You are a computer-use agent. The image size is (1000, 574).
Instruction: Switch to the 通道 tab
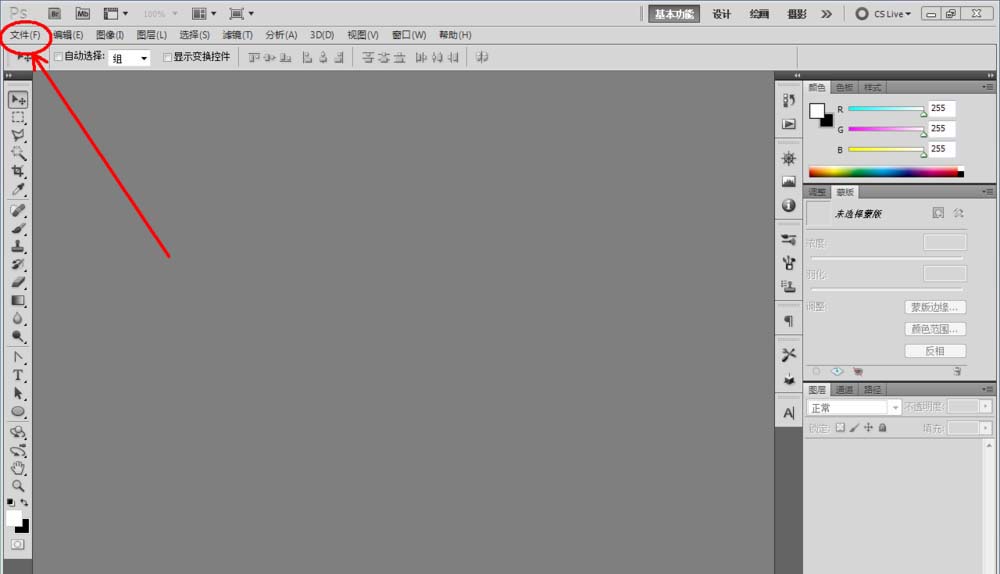844,390
